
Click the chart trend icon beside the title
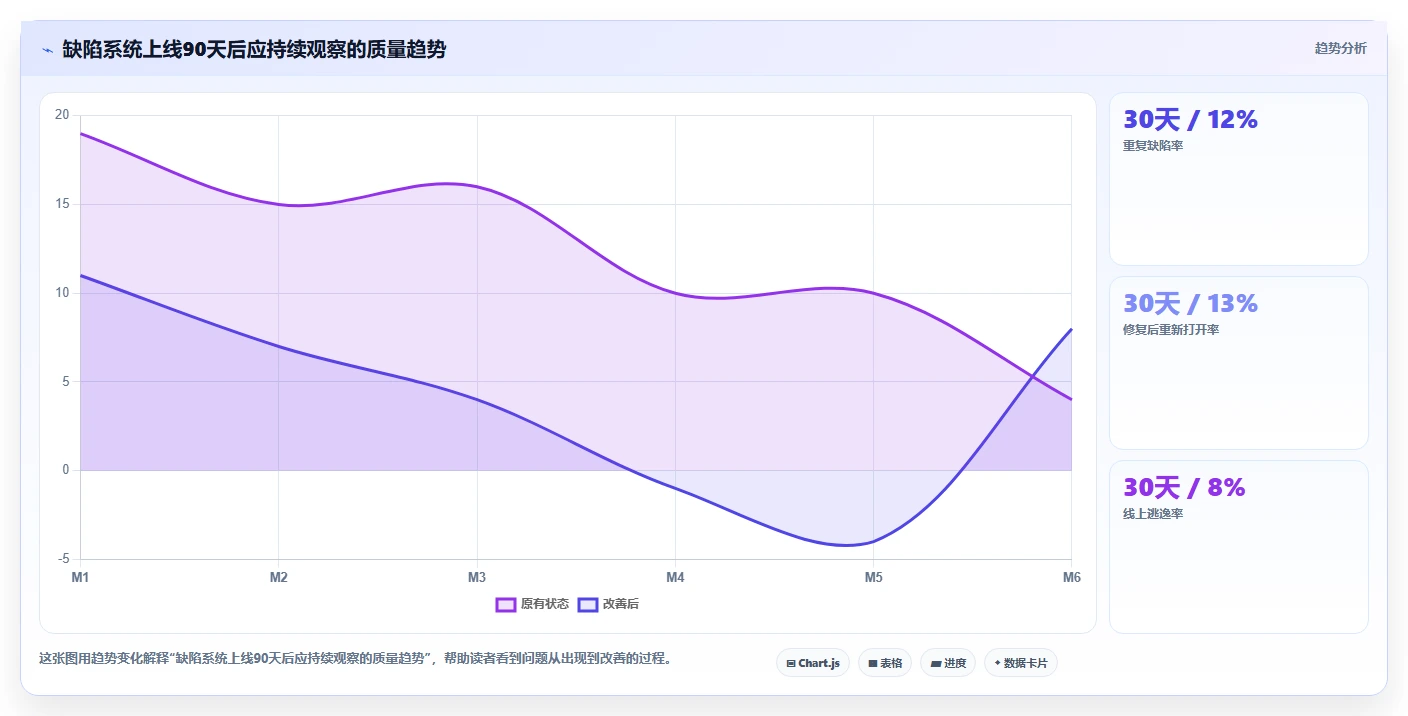point(47,50)
